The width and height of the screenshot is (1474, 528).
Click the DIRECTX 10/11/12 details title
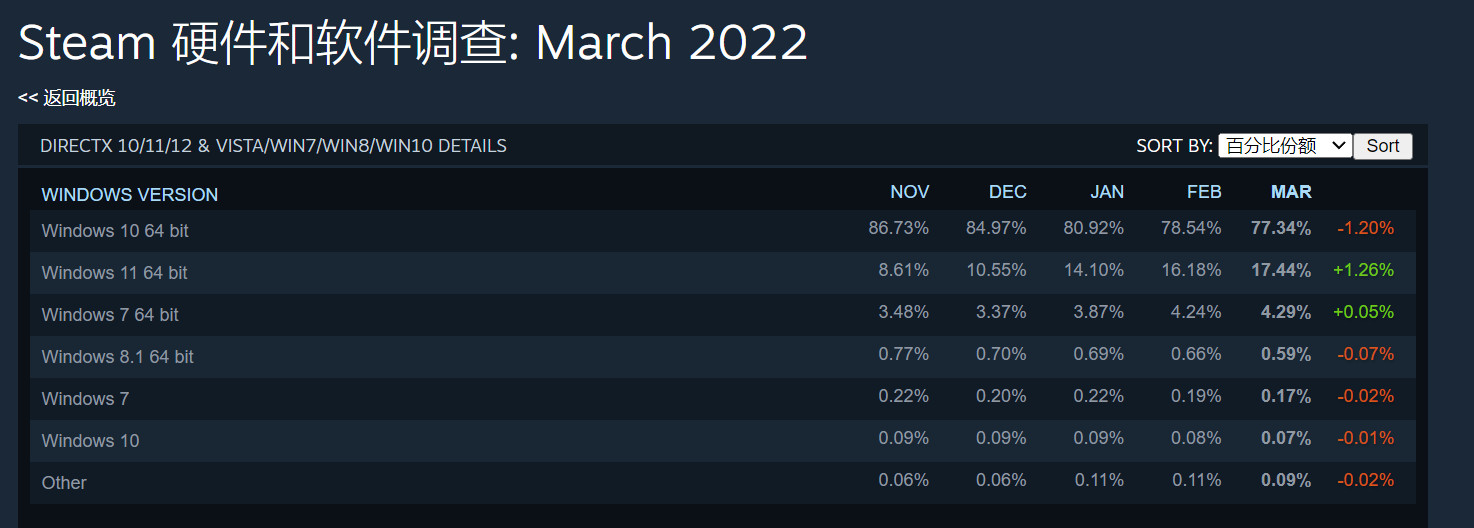273,146
